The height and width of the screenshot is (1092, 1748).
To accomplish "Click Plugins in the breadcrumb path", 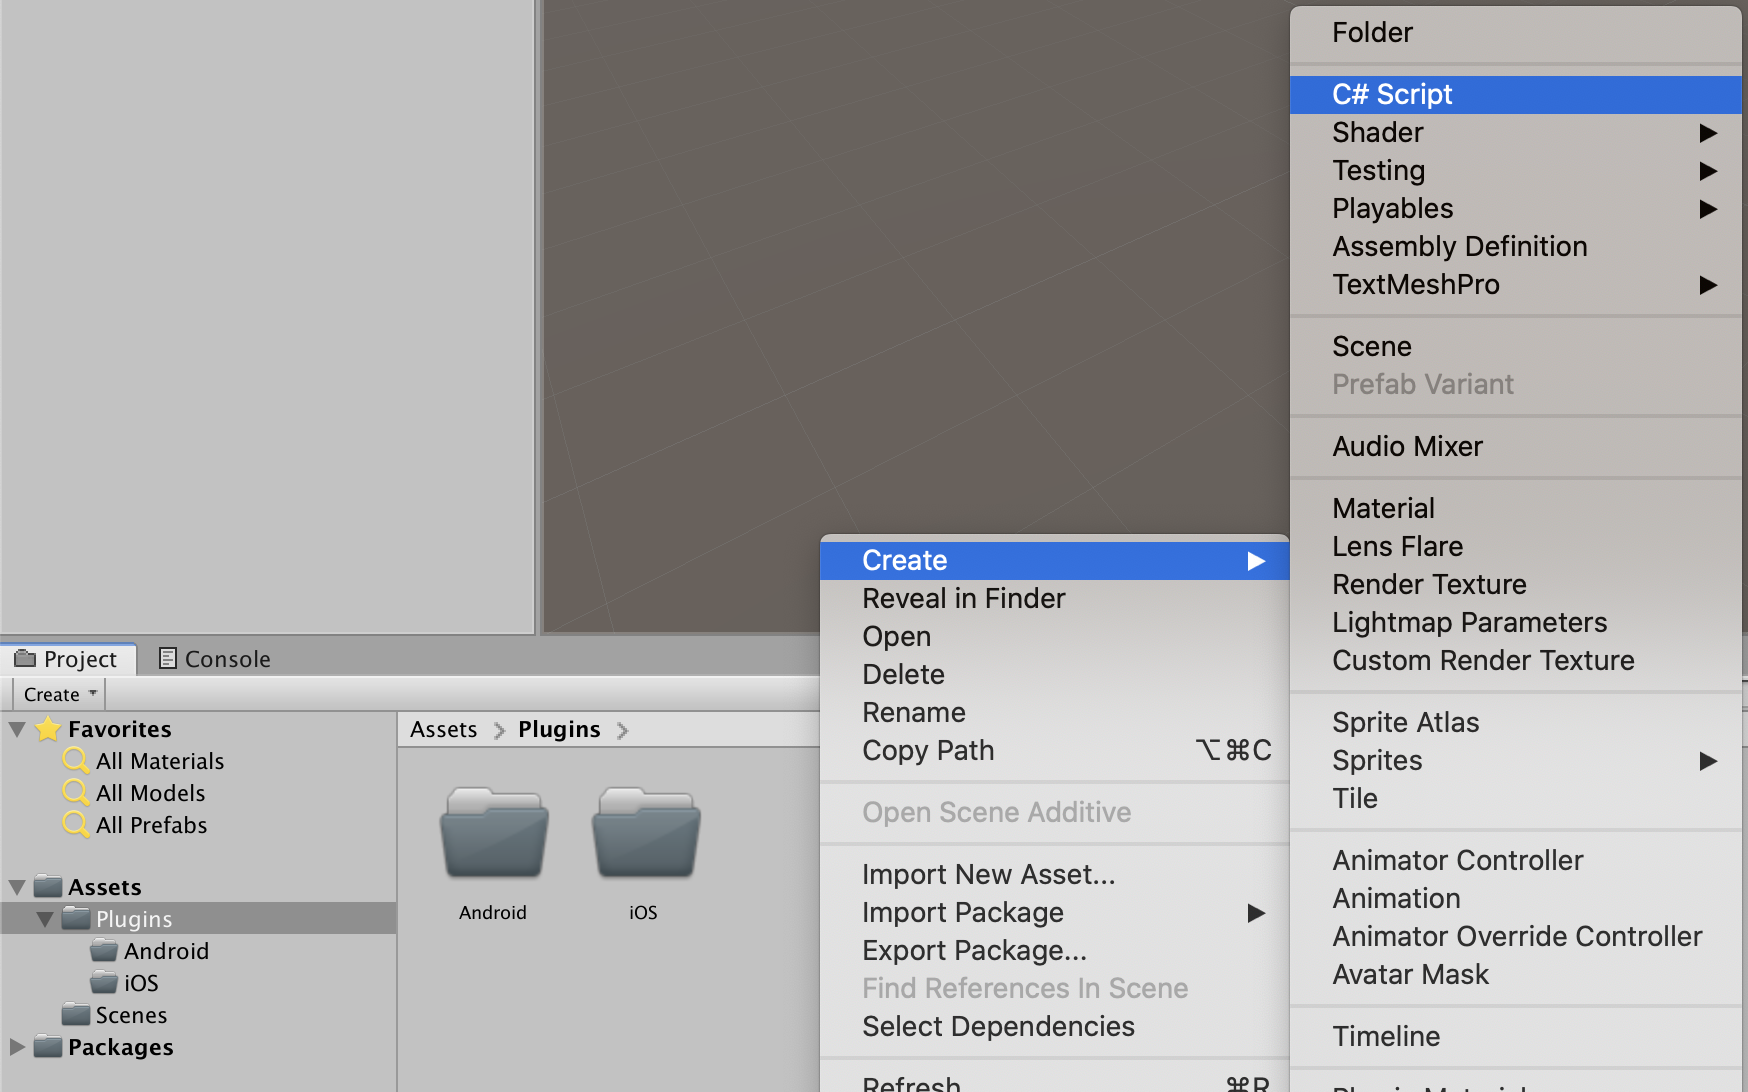I will click(x=559, y=729).
